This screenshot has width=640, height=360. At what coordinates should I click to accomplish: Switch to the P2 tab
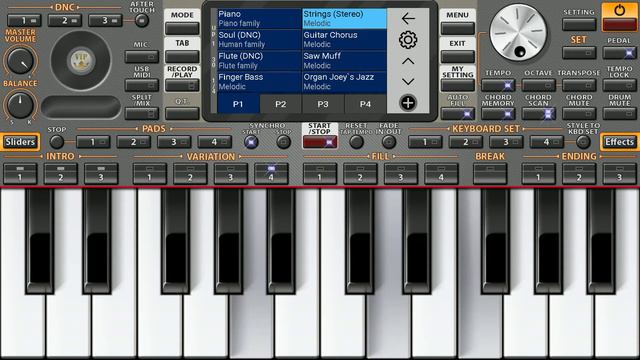pos(280,104)
